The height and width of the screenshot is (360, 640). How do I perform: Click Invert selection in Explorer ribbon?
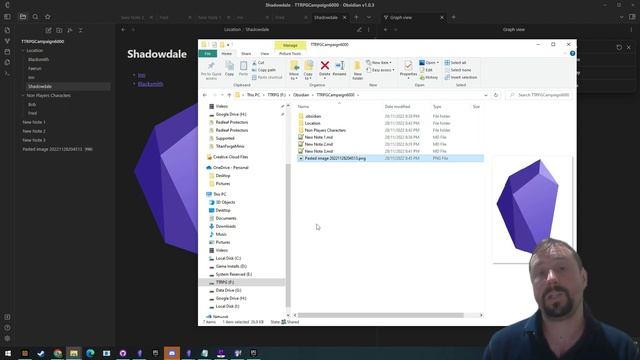click(x=460, y=77)
